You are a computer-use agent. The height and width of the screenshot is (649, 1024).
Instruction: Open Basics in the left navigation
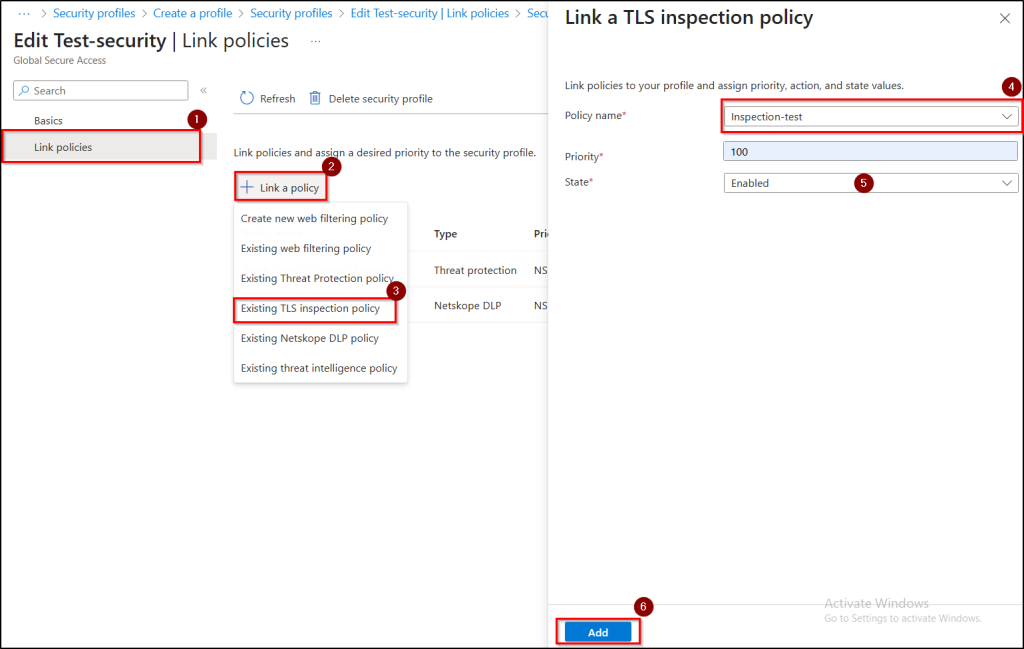point(48,121)
